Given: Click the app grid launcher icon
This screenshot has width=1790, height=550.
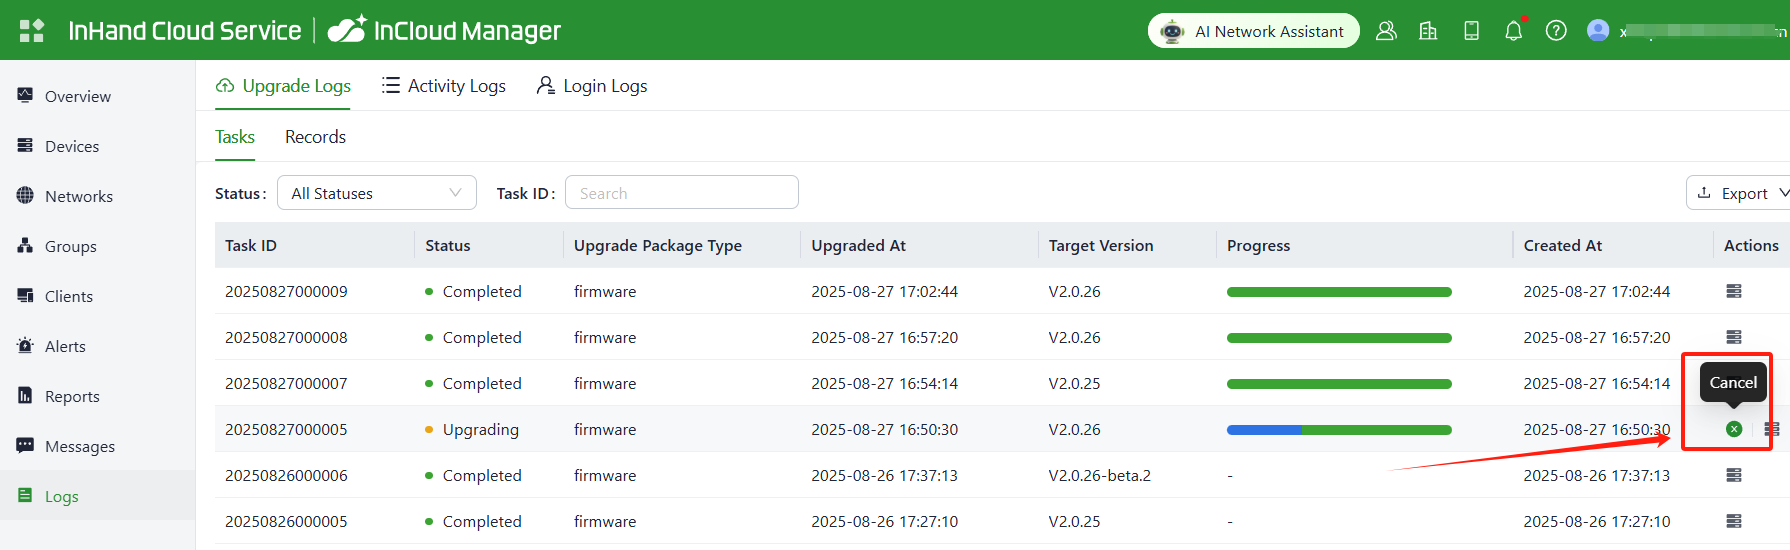Looking at the screenshot, I should 32,30.
